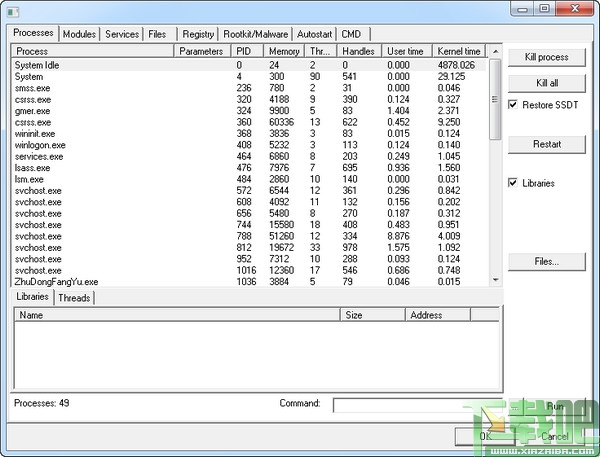Image resolution: width=600 pixels, height=457 pixels.
Task: Open the CMD tab
Action: [351, 34]
